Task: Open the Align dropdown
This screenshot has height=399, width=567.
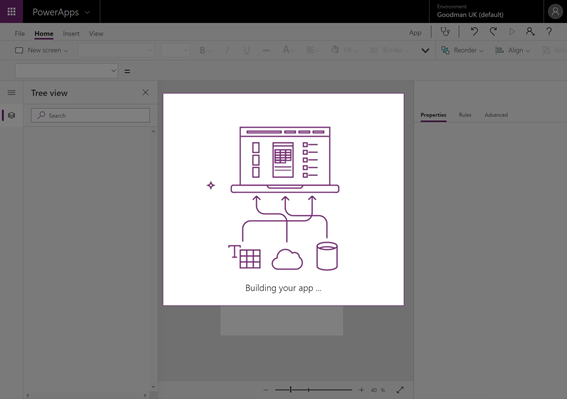Action: (x=512, y=50)
